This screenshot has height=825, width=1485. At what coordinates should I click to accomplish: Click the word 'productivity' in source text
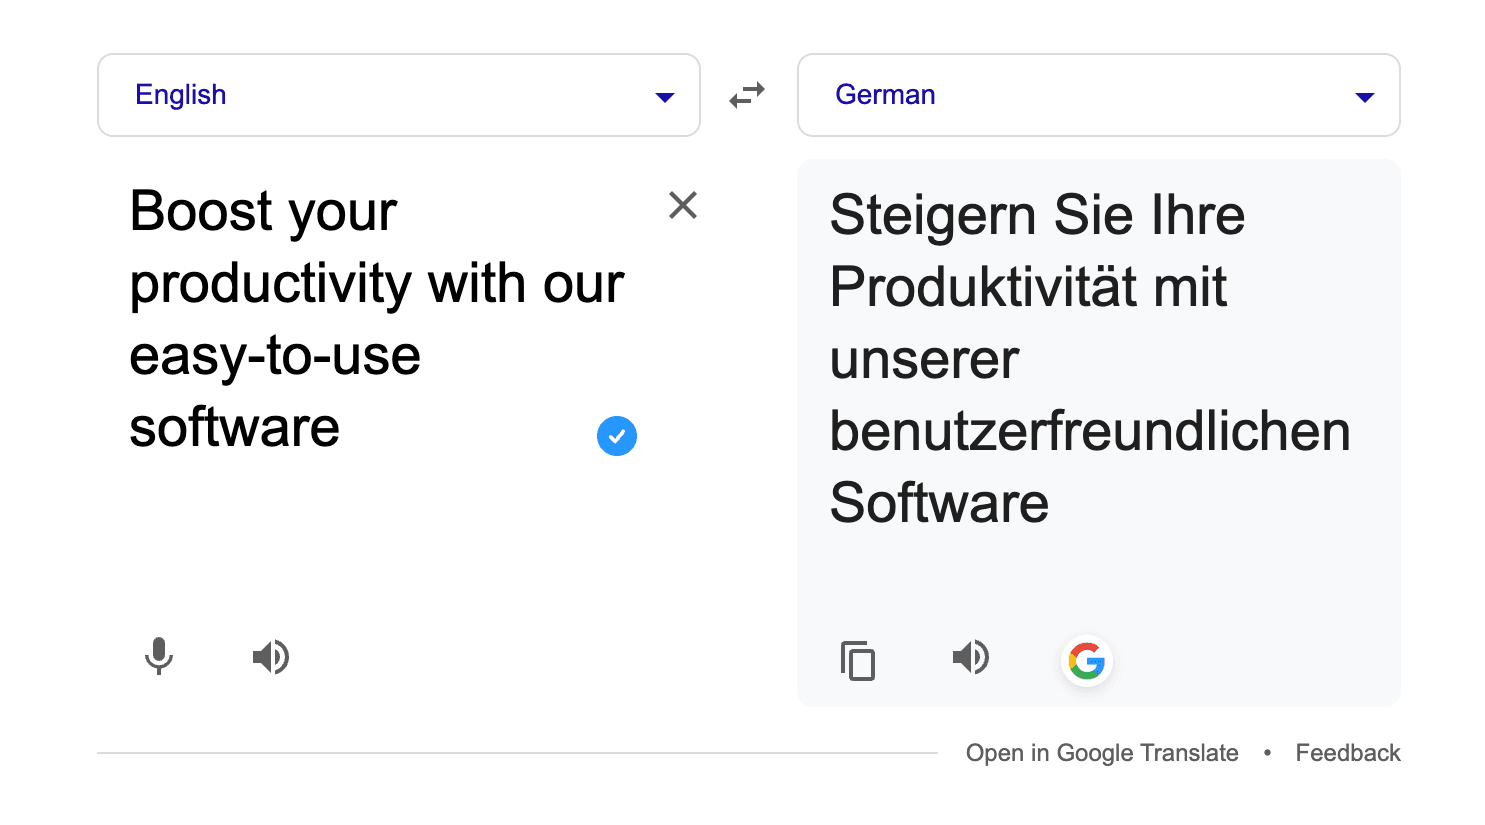click(270, 285)
